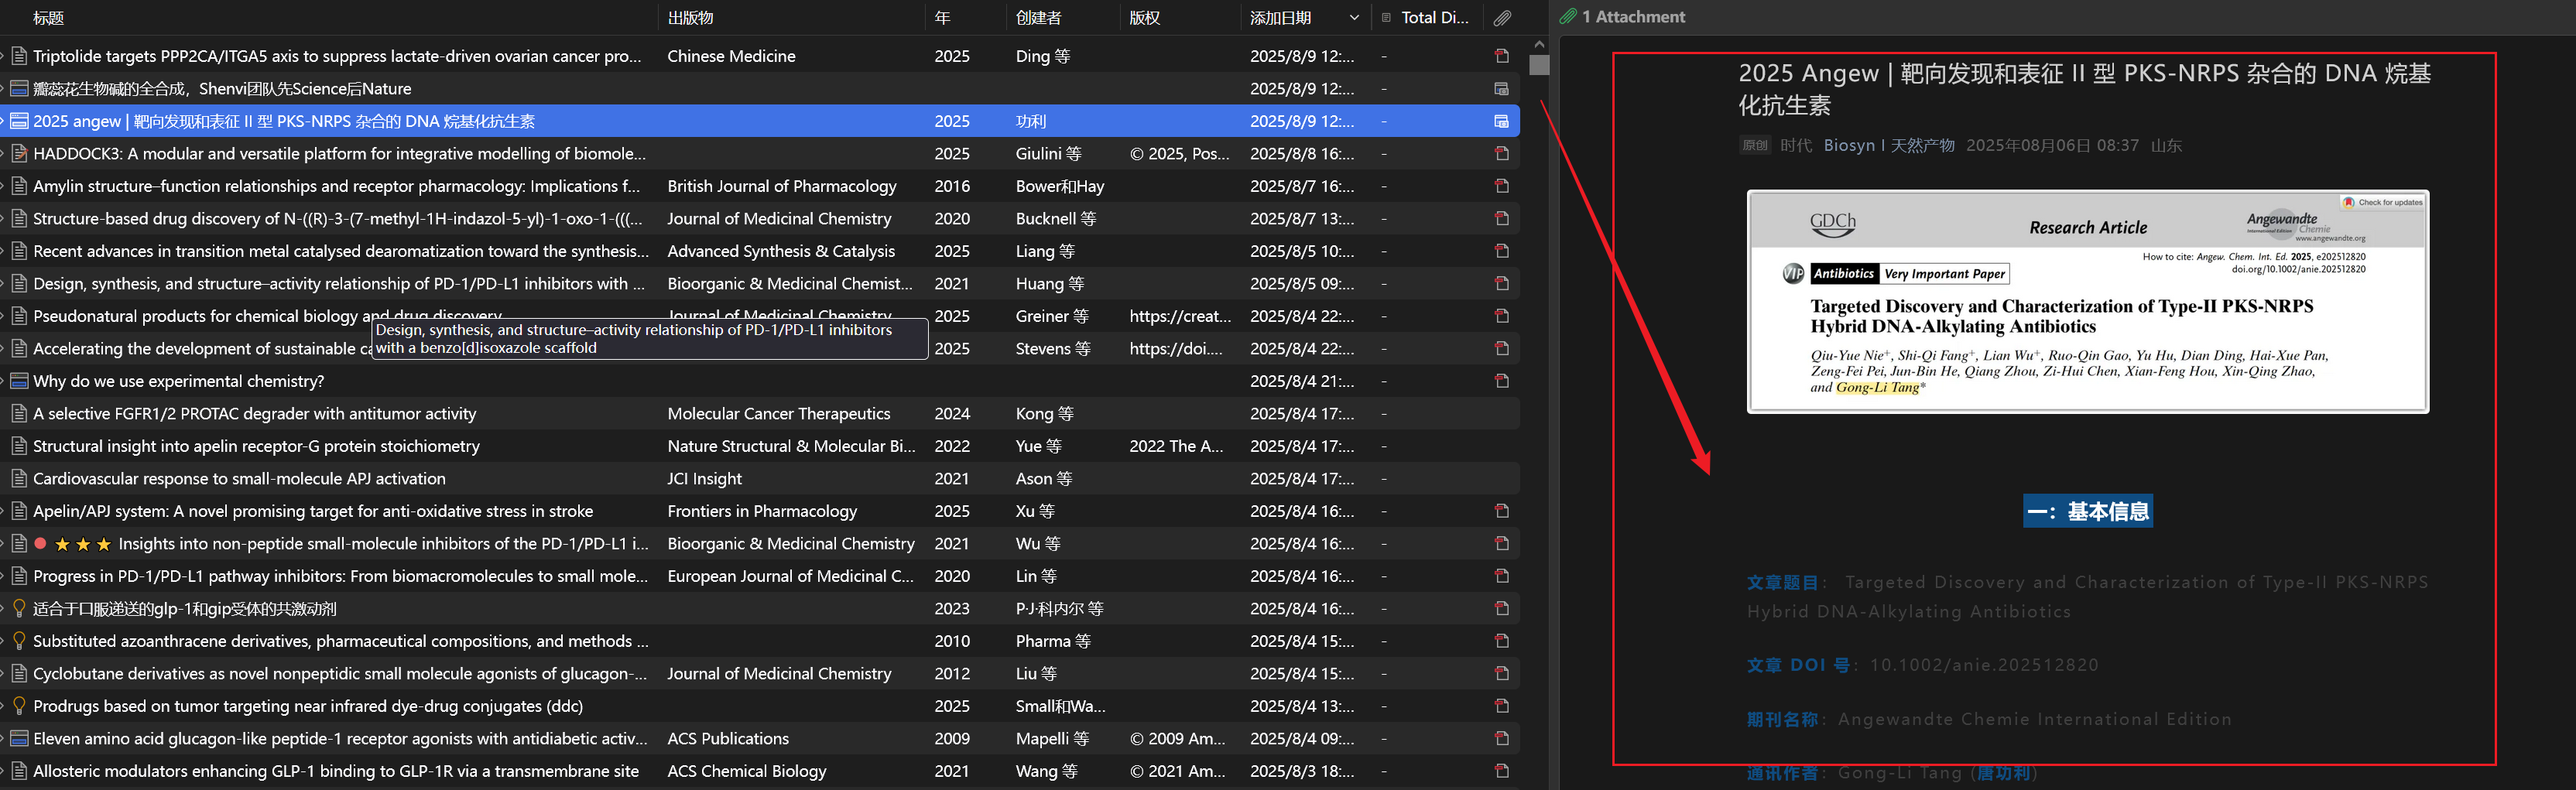Select the row Design, synthesis, and structure–activity relationship
This screenshot has height=790, width=2576.
tap(760, 284)
